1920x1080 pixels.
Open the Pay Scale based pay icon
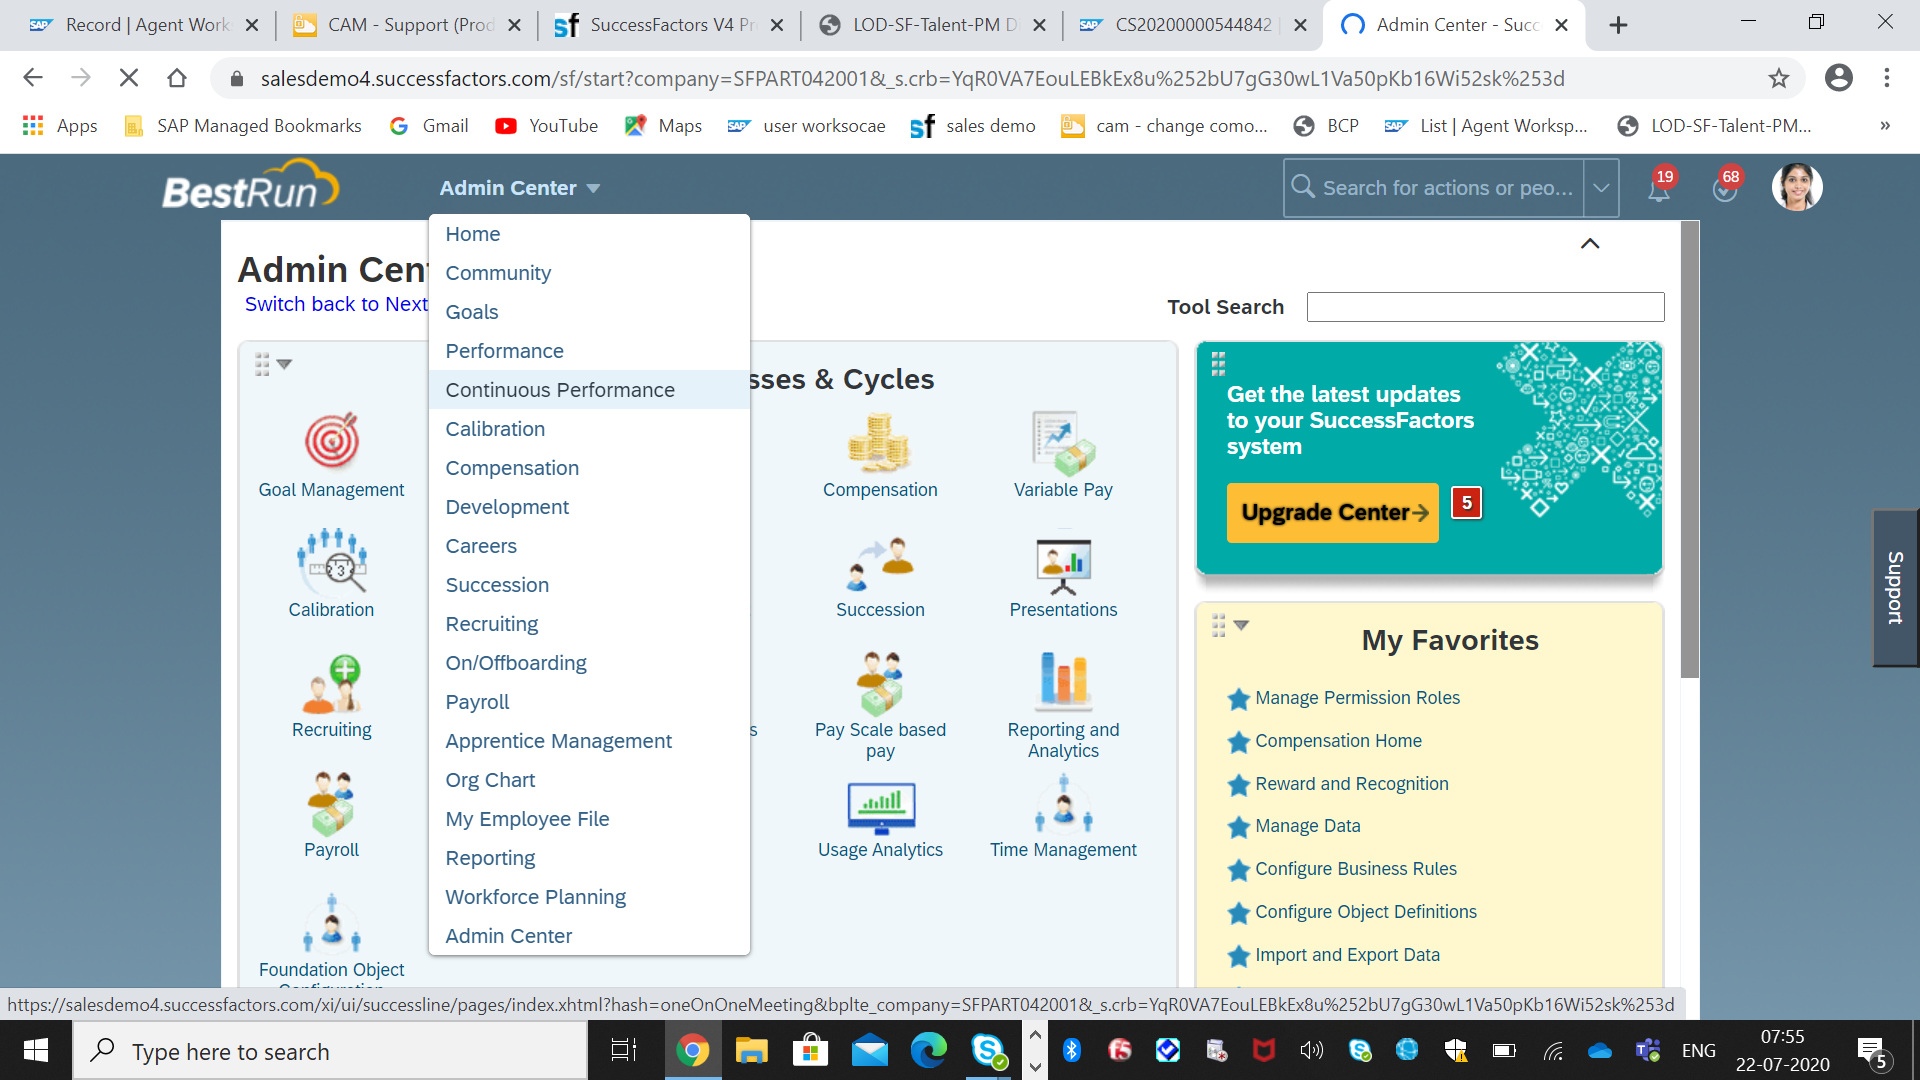pos(880,683)
